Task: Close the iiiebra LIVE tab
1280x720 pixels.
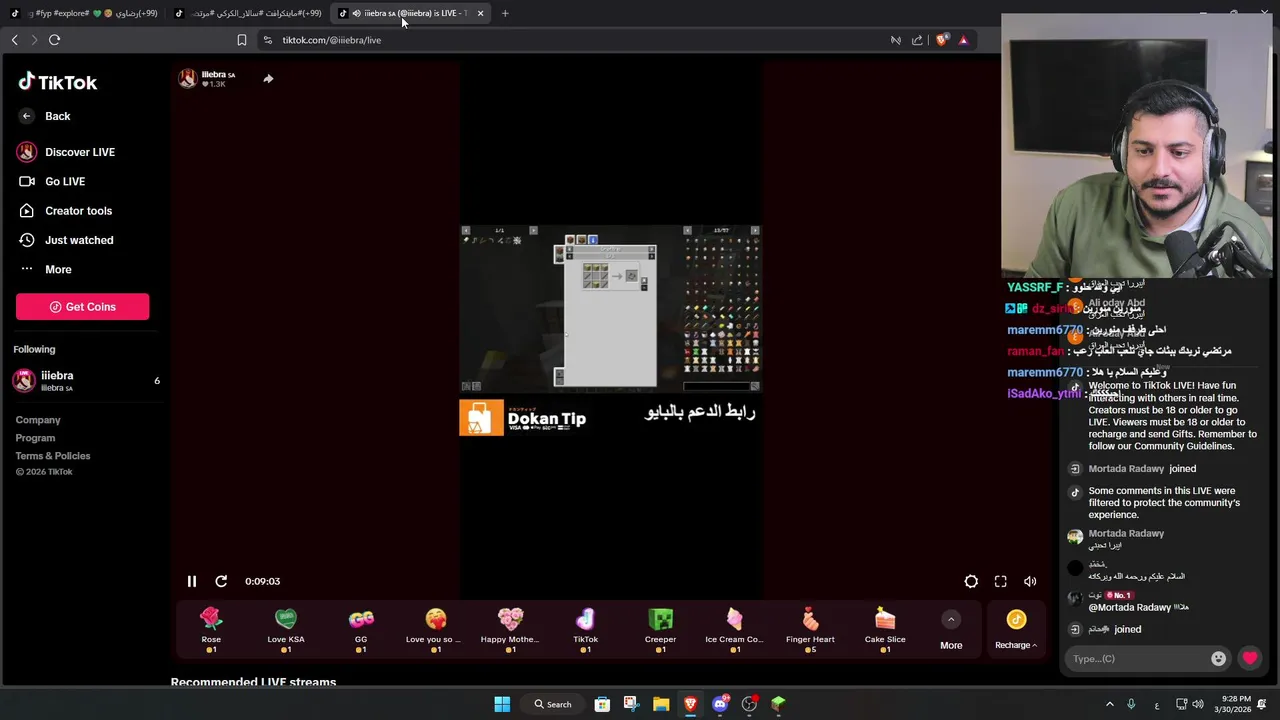Action: [480, 13]
